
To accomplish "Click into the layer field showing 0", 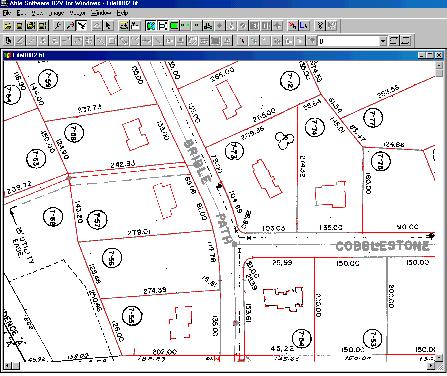I will click(x=348, y=41).
